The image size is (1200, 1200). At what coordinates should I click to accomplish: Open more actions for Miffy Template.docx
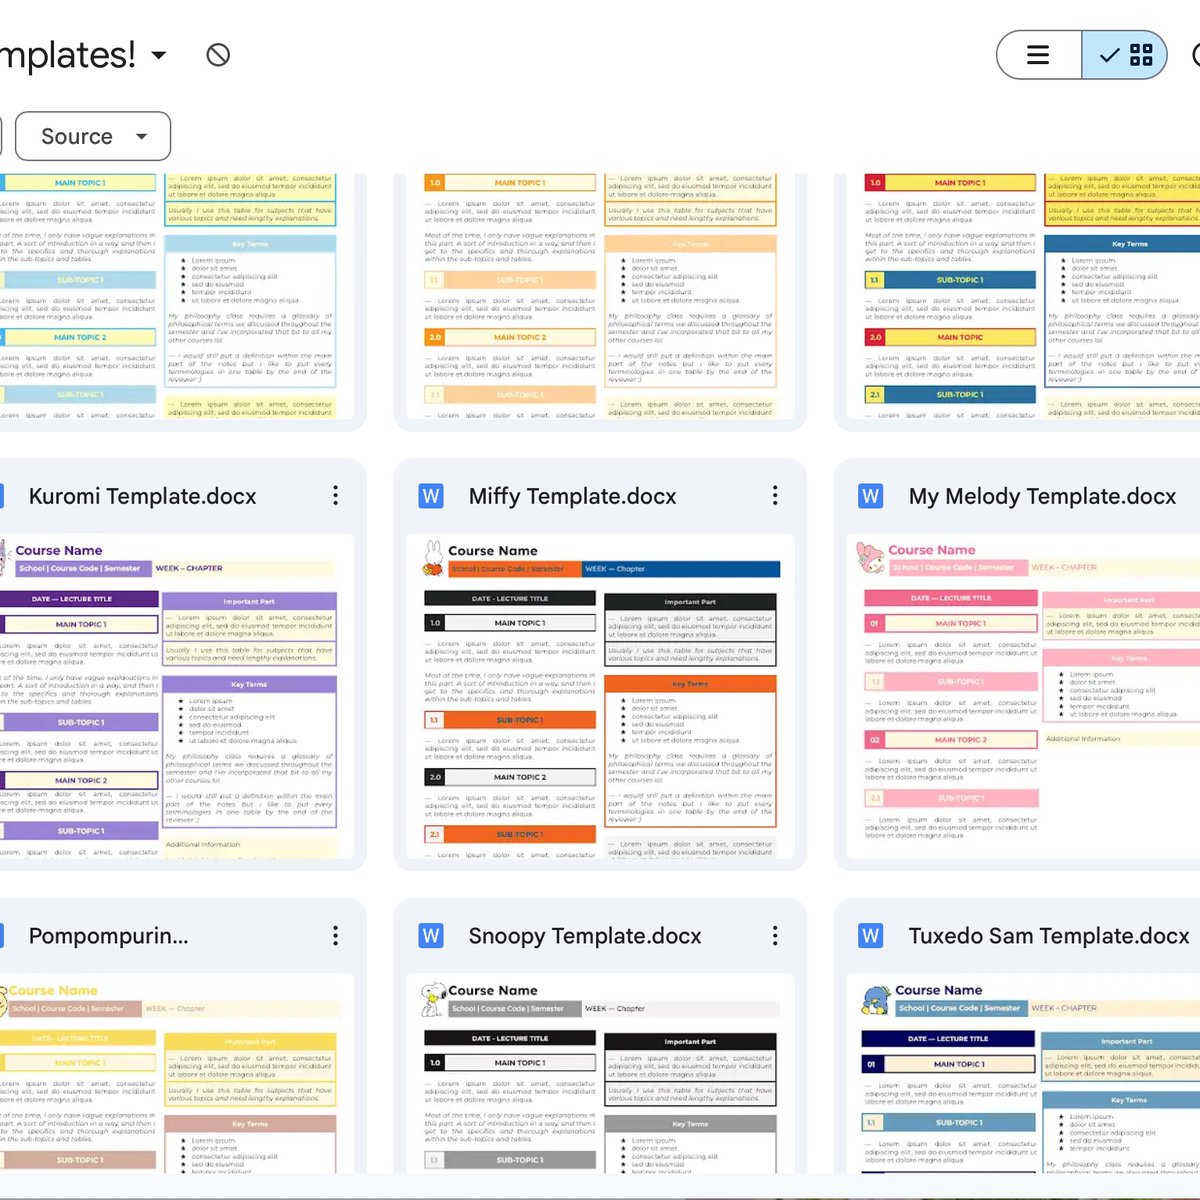[x=775, y=495]
